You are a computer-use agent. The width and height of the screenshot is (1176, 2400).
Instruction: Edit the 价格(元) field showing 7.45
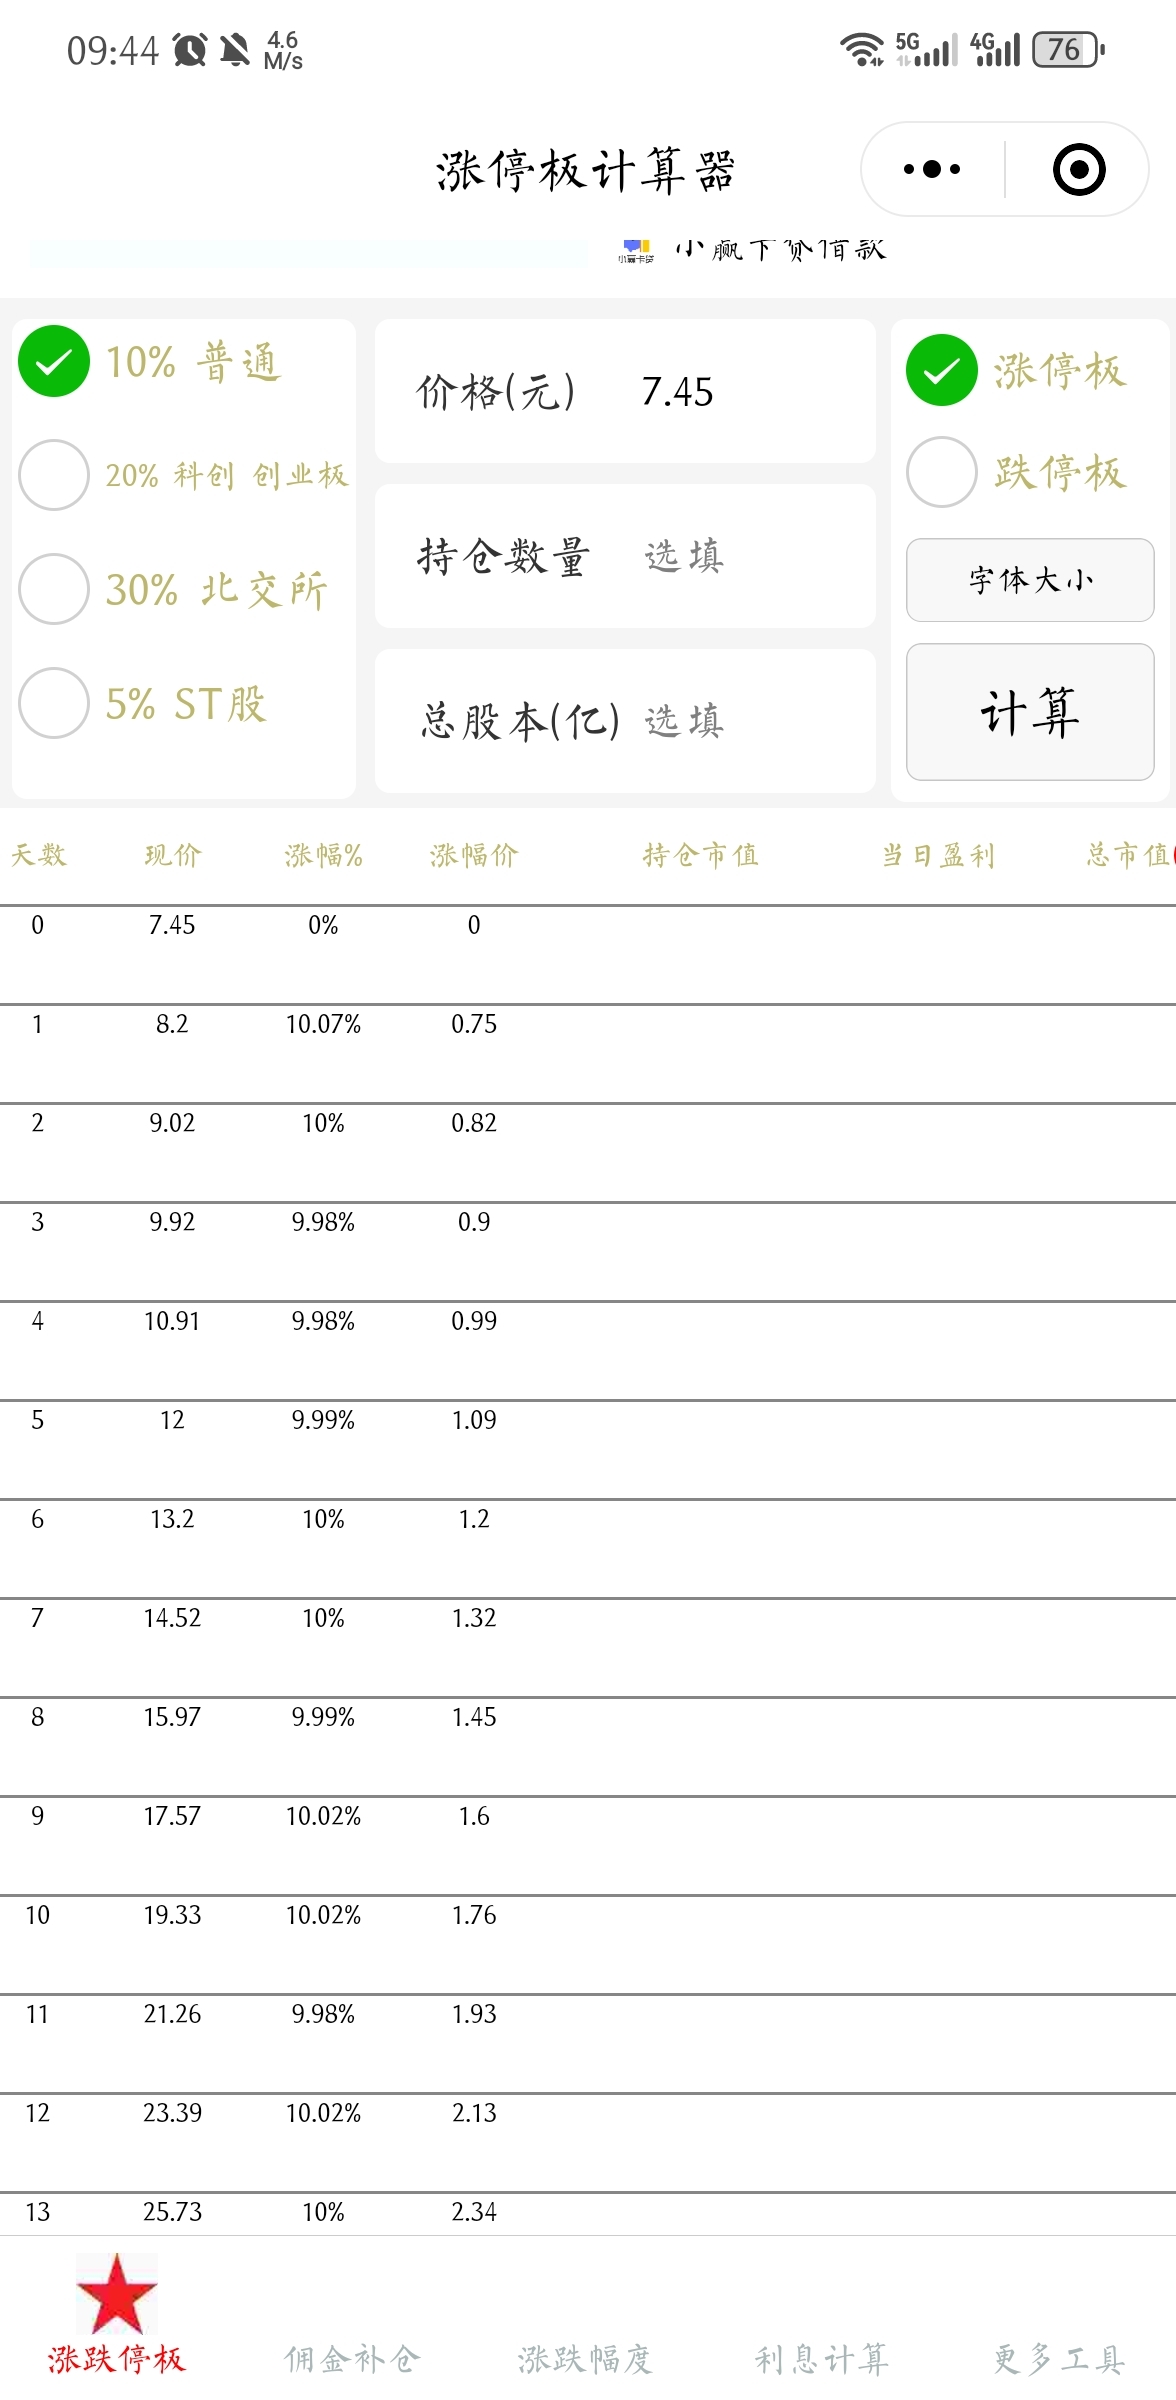[x=625, y=391]
